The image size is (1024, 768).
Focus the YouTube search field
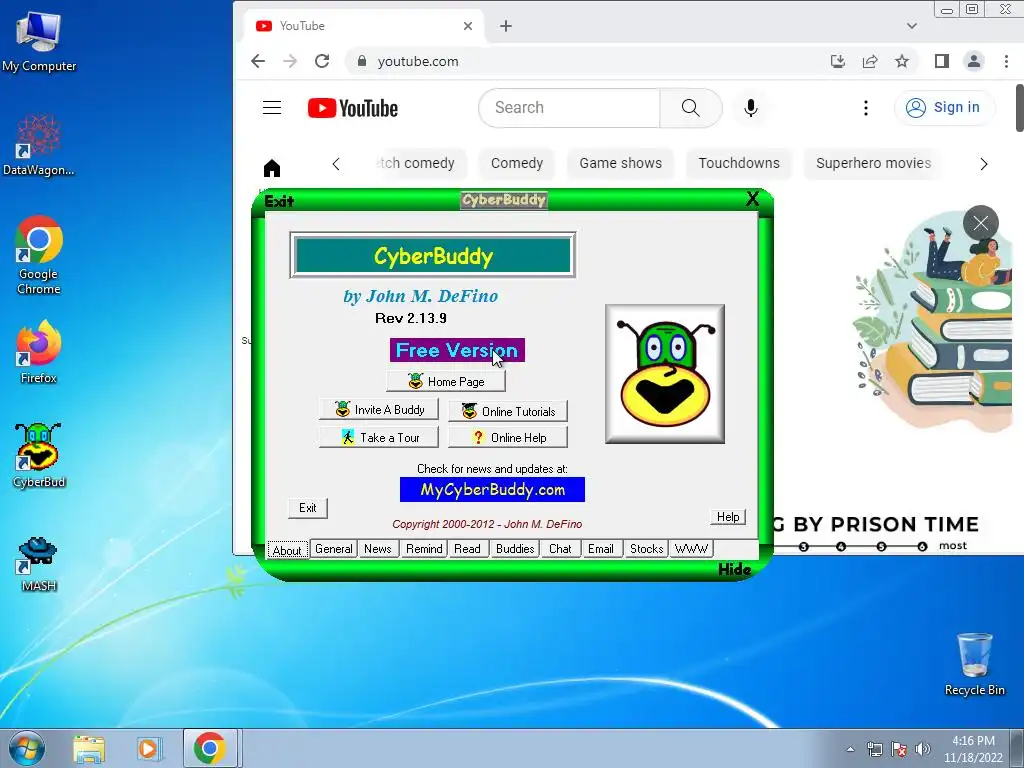click(569, 108)
